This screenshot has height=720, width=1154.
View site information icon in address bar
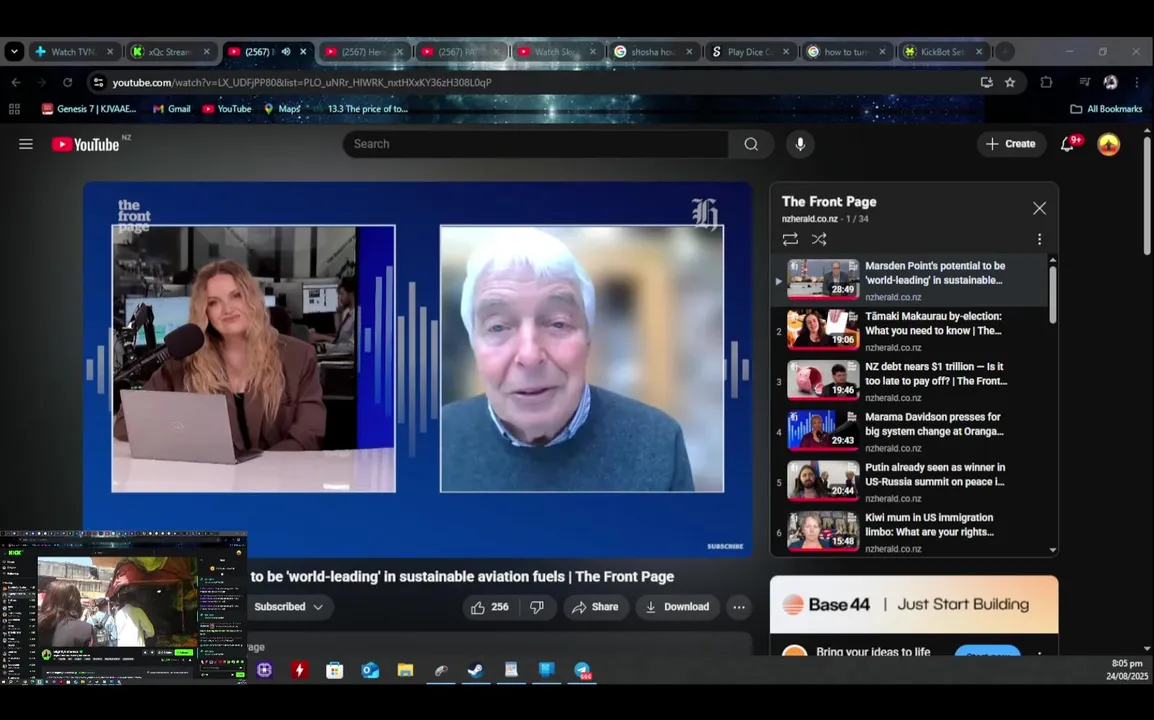point(98,82)
